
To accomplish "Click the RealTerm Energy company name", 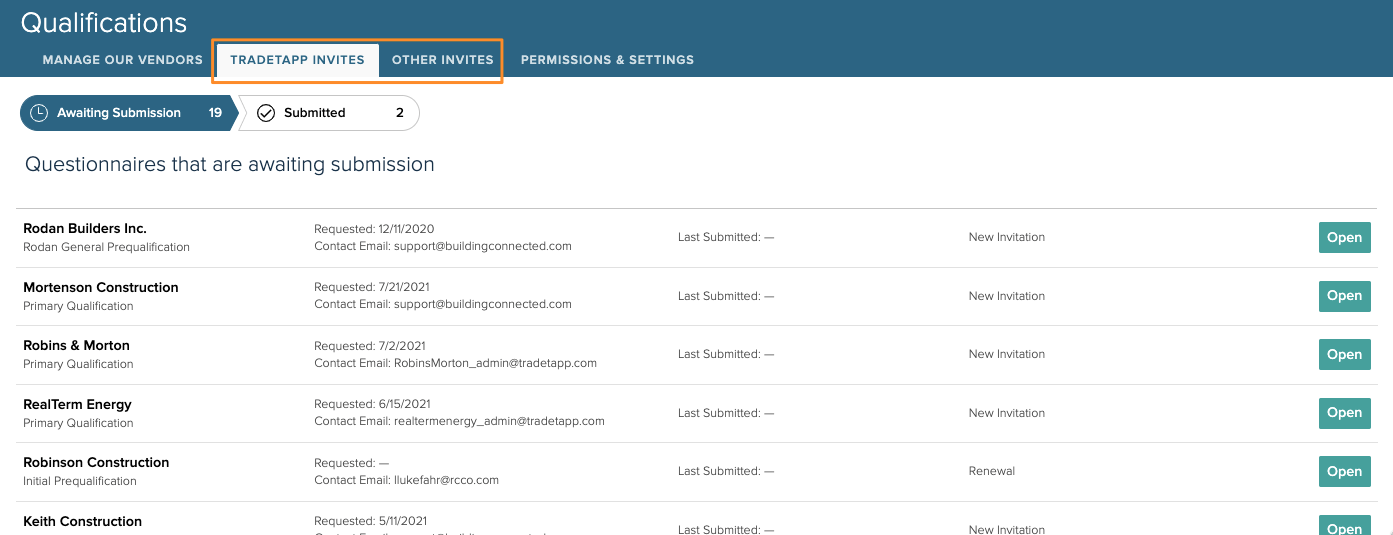I will pyautogui.click(x=78, y=404).
